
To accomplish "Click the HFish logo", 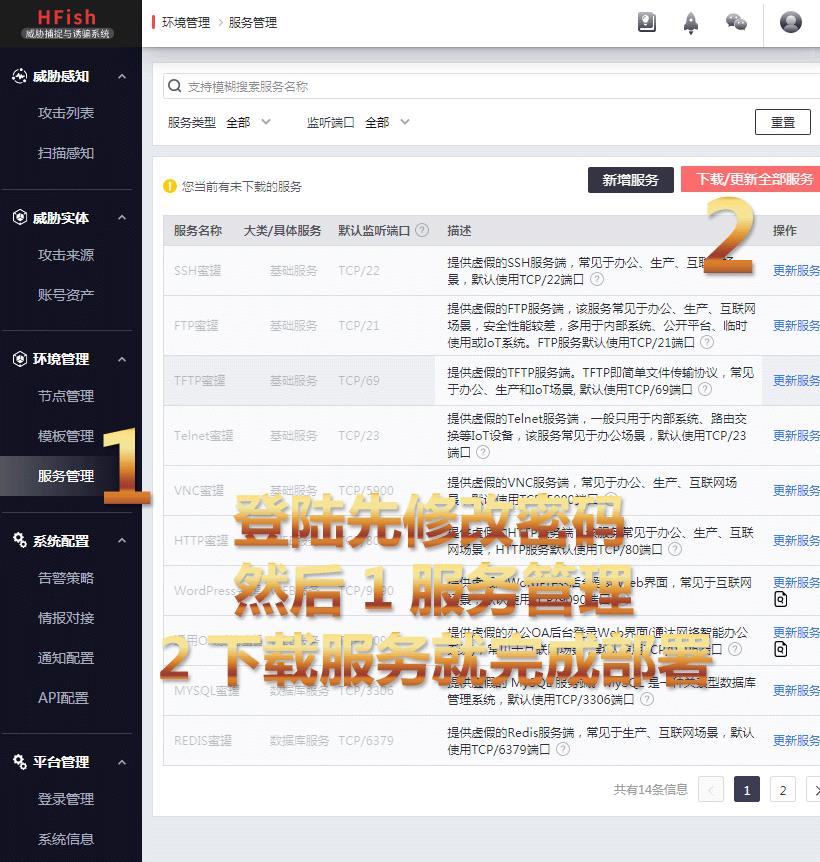I will (67, 24).
